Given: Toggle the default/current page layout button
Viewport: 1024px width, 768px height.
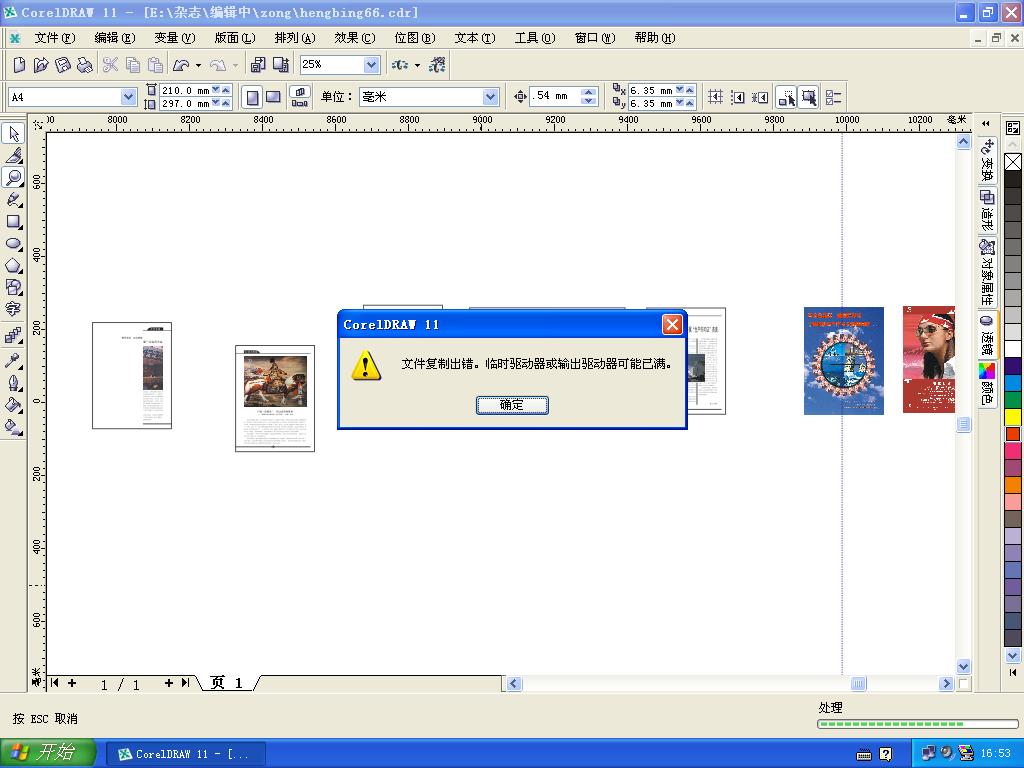Looking at the screenshot, I should [x=300, y=97].
